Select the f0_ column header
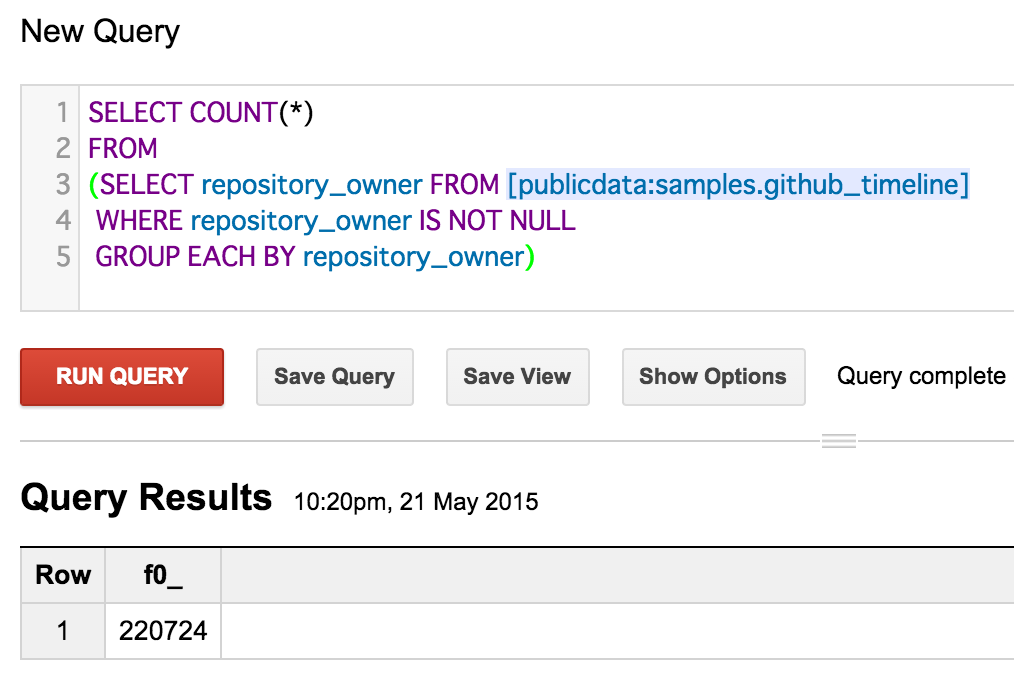This screenshot has height=696, width=1014. pyautogui.click(x=162, y=574)
